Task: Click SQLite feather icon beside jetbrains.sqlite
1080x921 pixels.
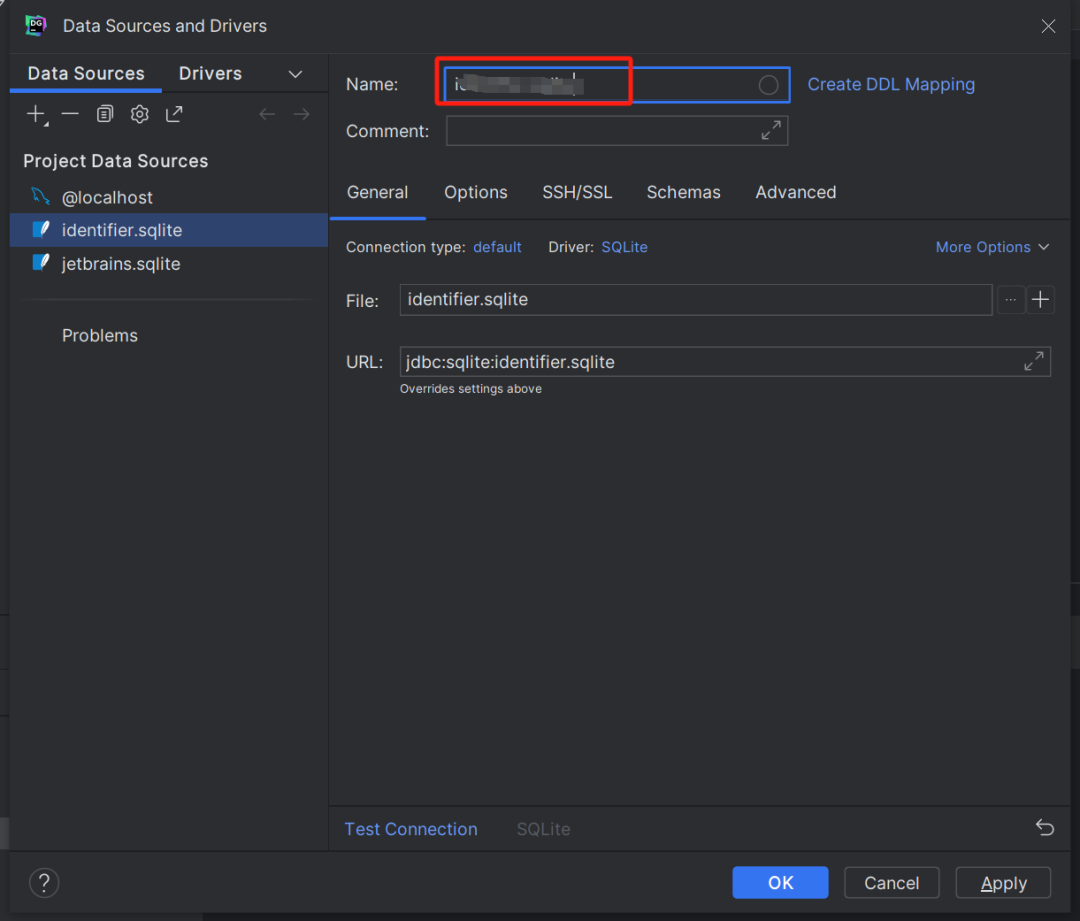Action: pos(41,263)
